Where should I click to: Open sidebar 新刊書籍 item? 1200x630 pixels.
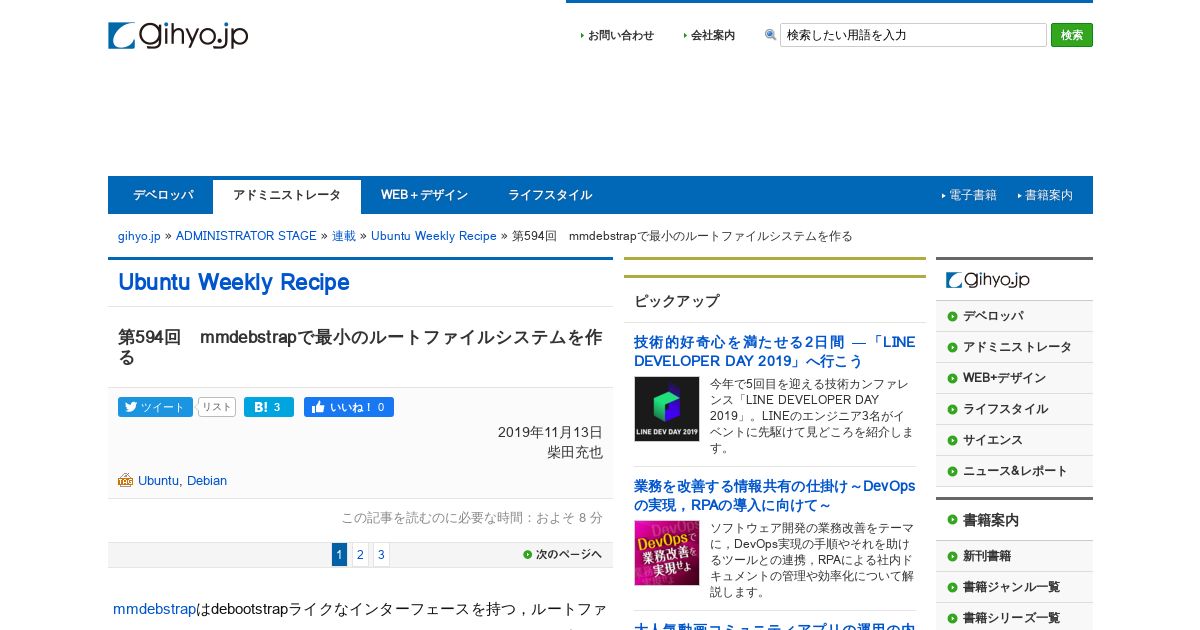click(x=1014, y=556)
